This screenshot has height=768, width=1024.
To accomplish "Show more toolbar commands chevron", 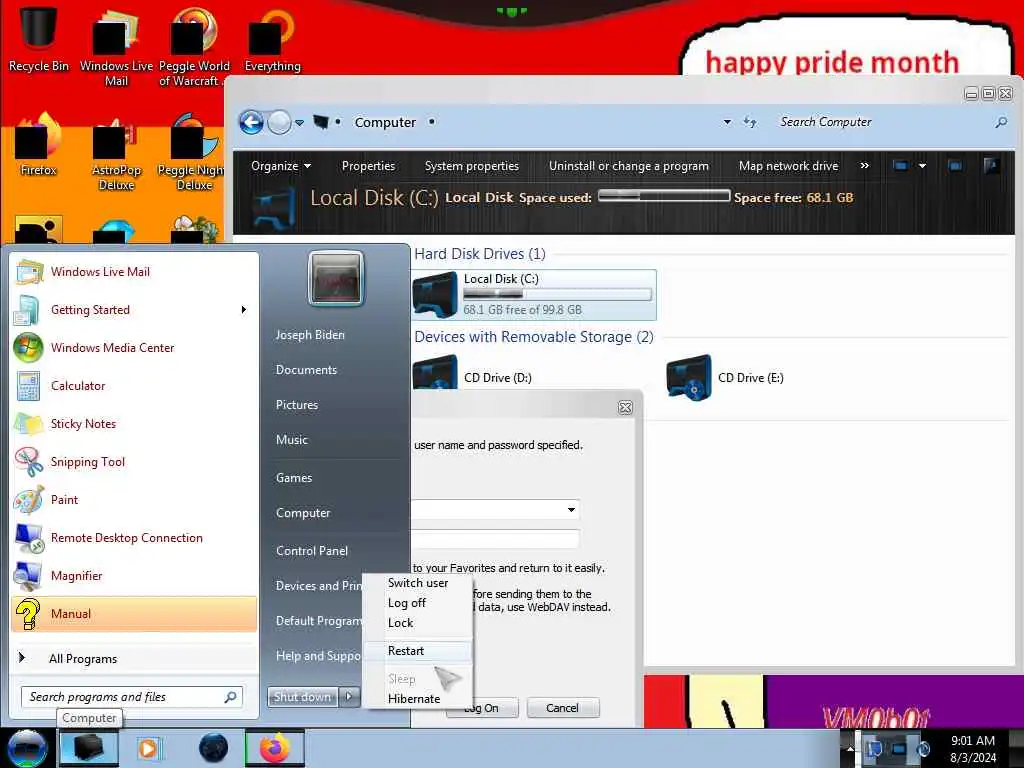I will click(x=865, y=166).
